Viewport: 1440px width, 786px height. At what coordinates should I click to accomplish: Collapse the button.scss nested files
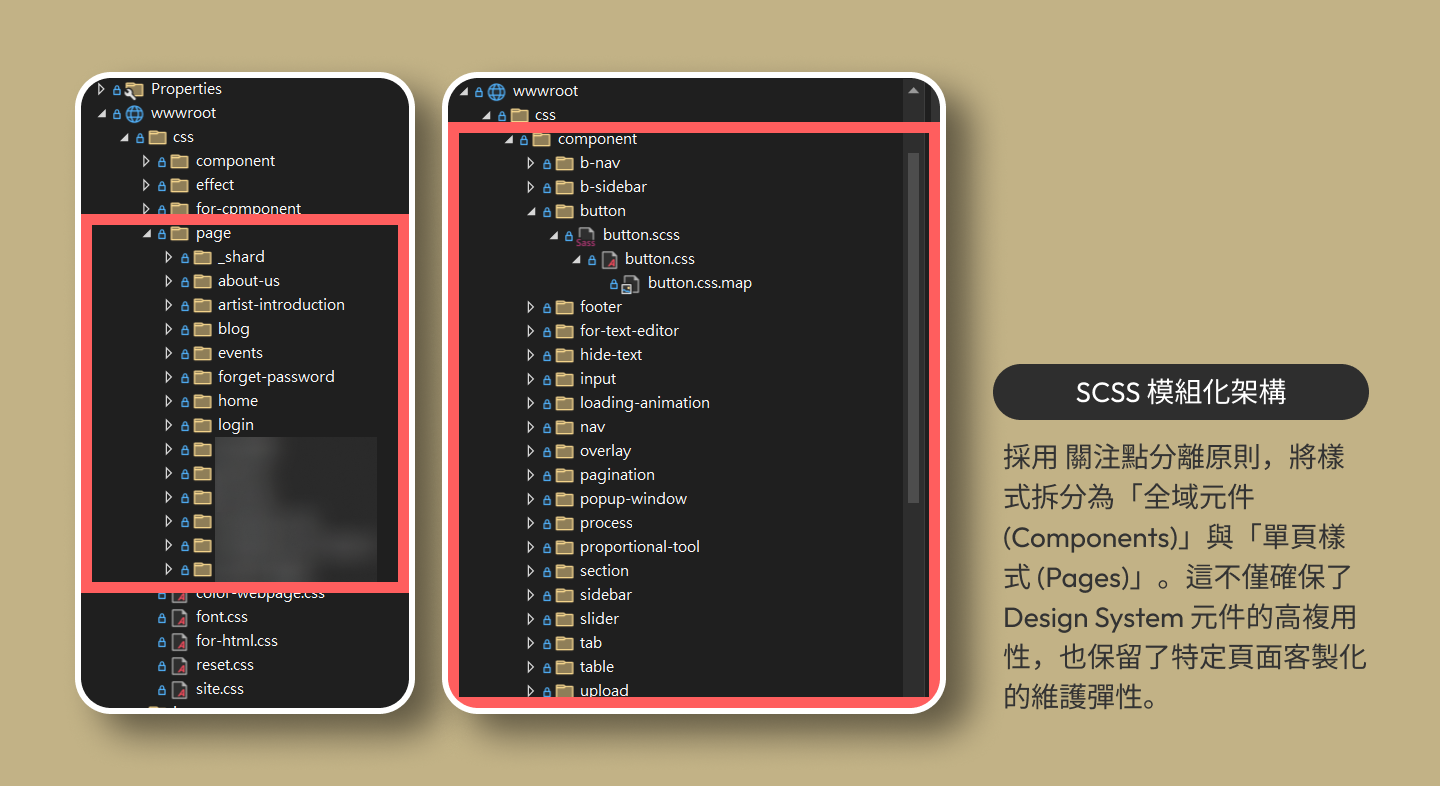point(554,235)
